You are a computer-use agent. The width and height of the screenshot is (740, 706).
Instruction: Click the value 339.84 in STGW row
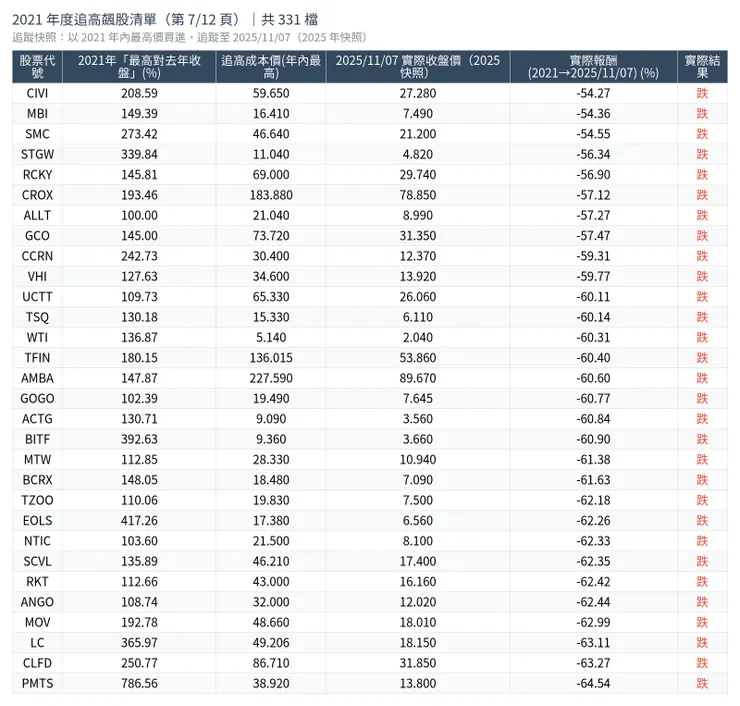[139, 154]
